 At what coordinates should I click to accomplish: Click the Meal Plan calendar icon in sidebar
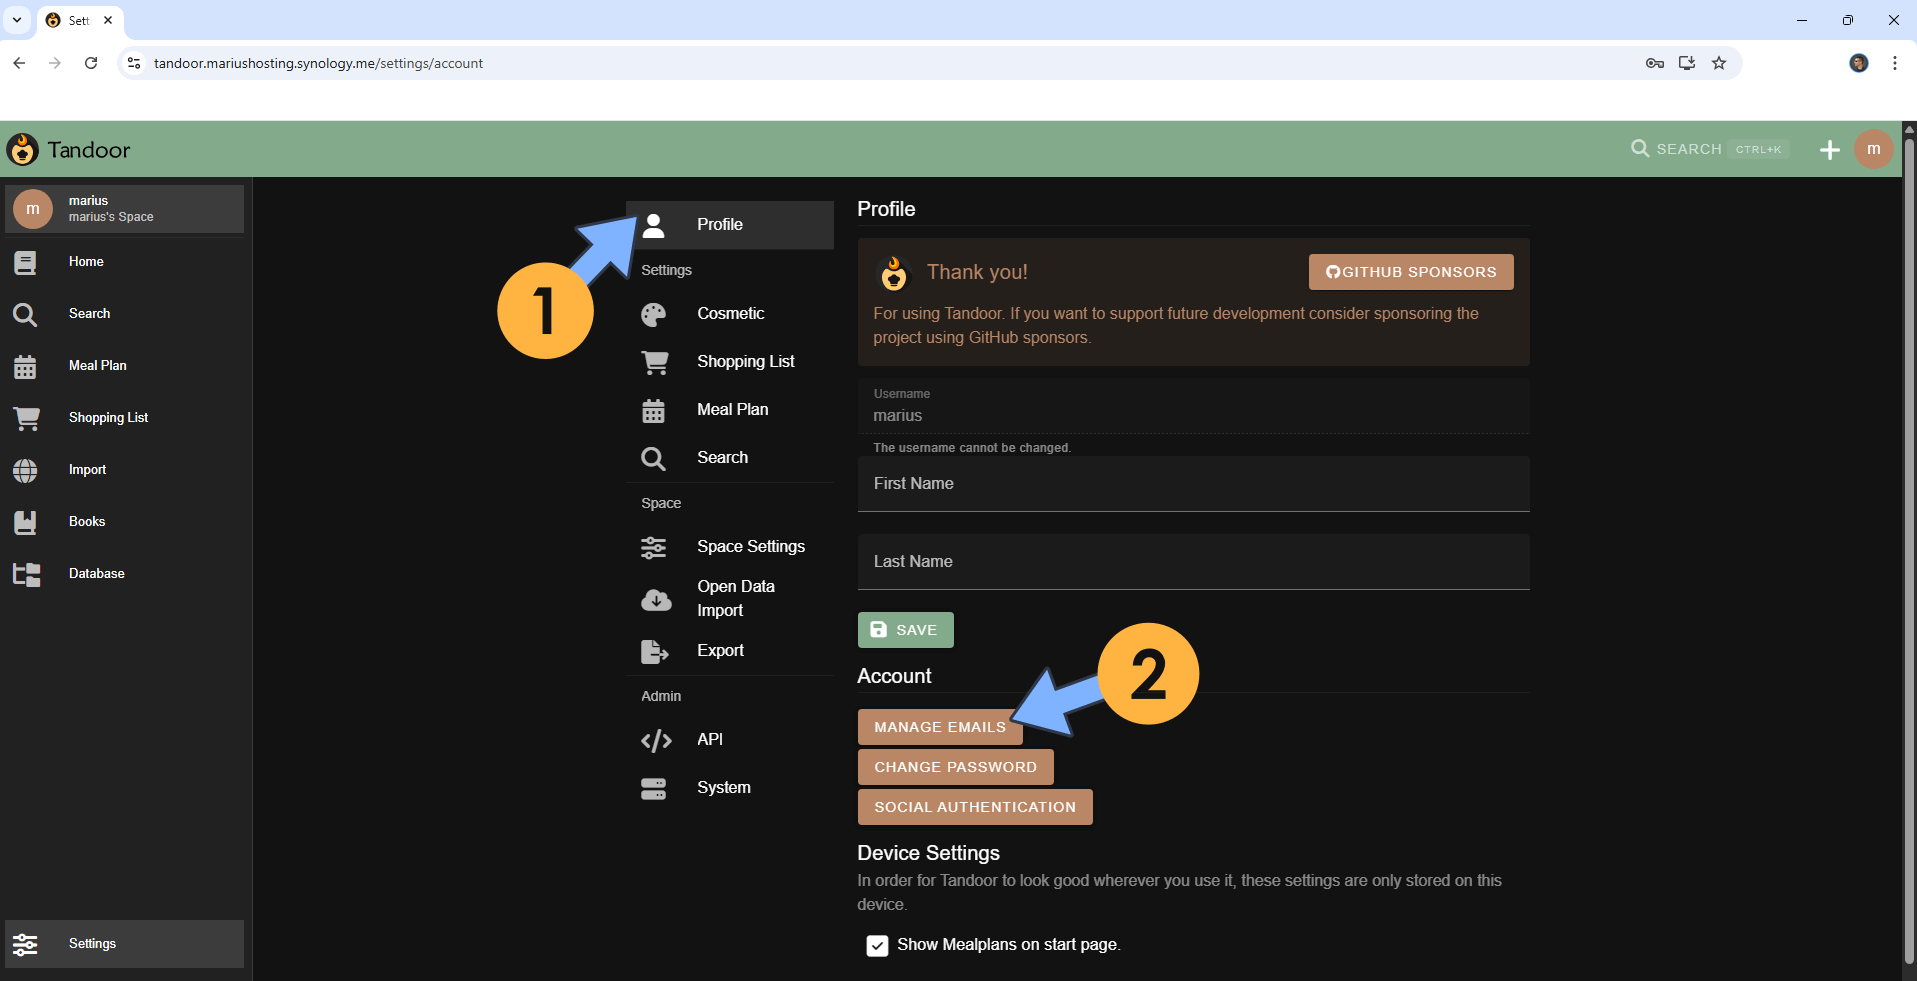click(25, 366)
